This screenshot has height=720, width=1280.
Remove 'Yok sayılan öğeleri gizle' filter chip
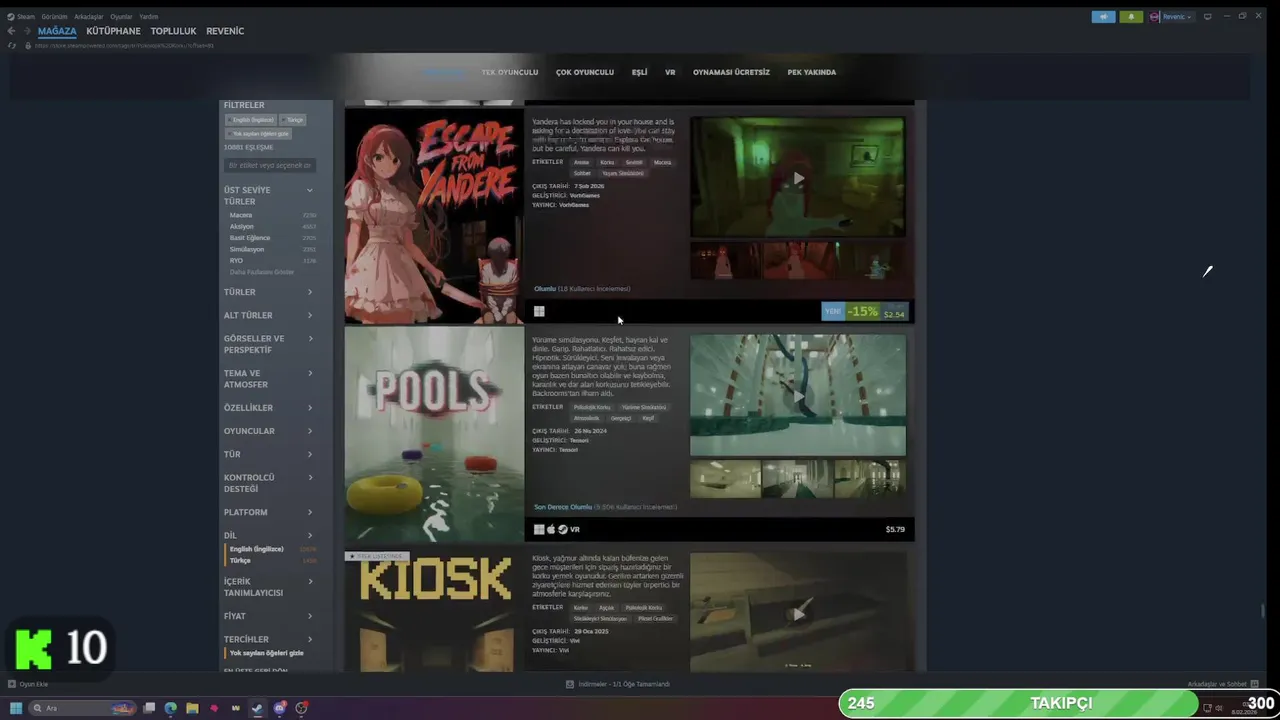coord(258,133)
